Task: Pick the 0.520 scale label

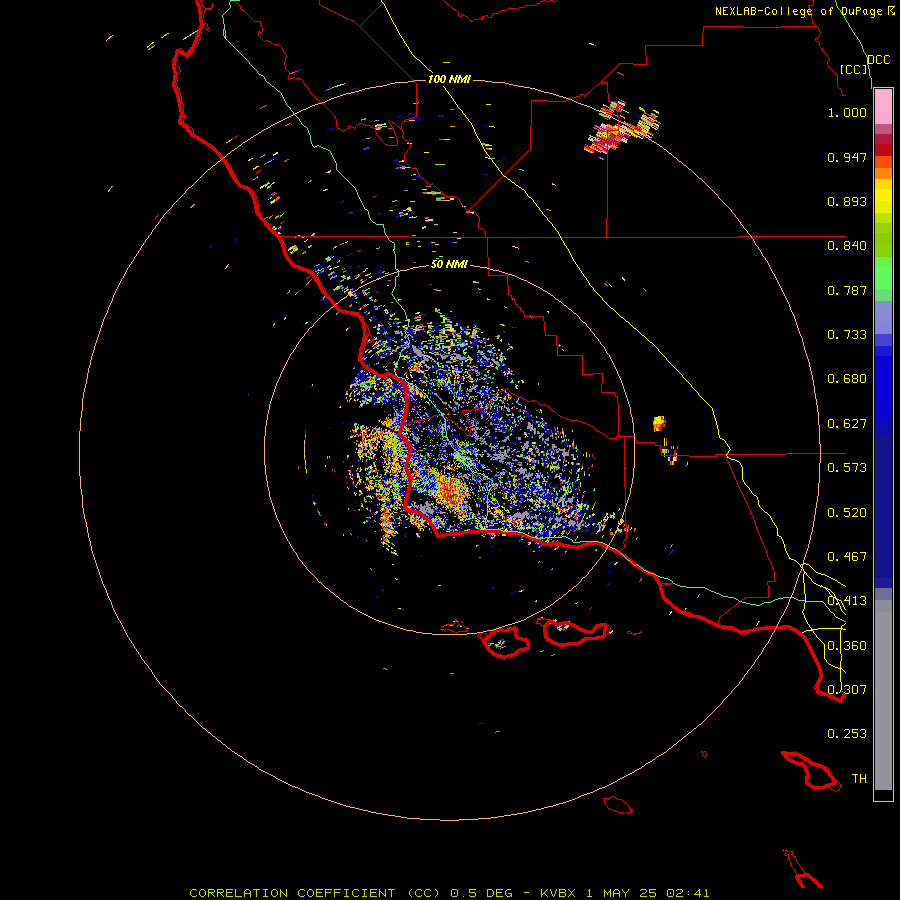Action: tap(847, 513)
